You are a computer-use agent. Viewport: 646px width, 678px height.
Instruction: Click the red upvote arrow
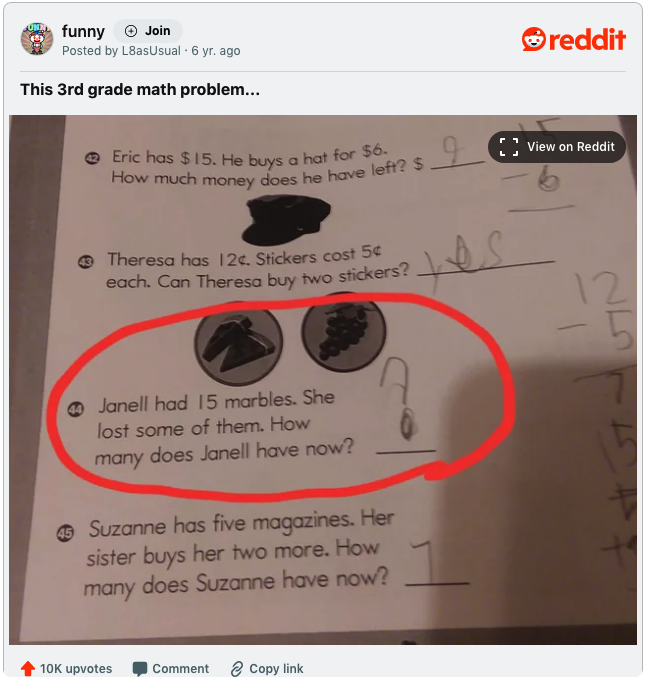[28, 668]
